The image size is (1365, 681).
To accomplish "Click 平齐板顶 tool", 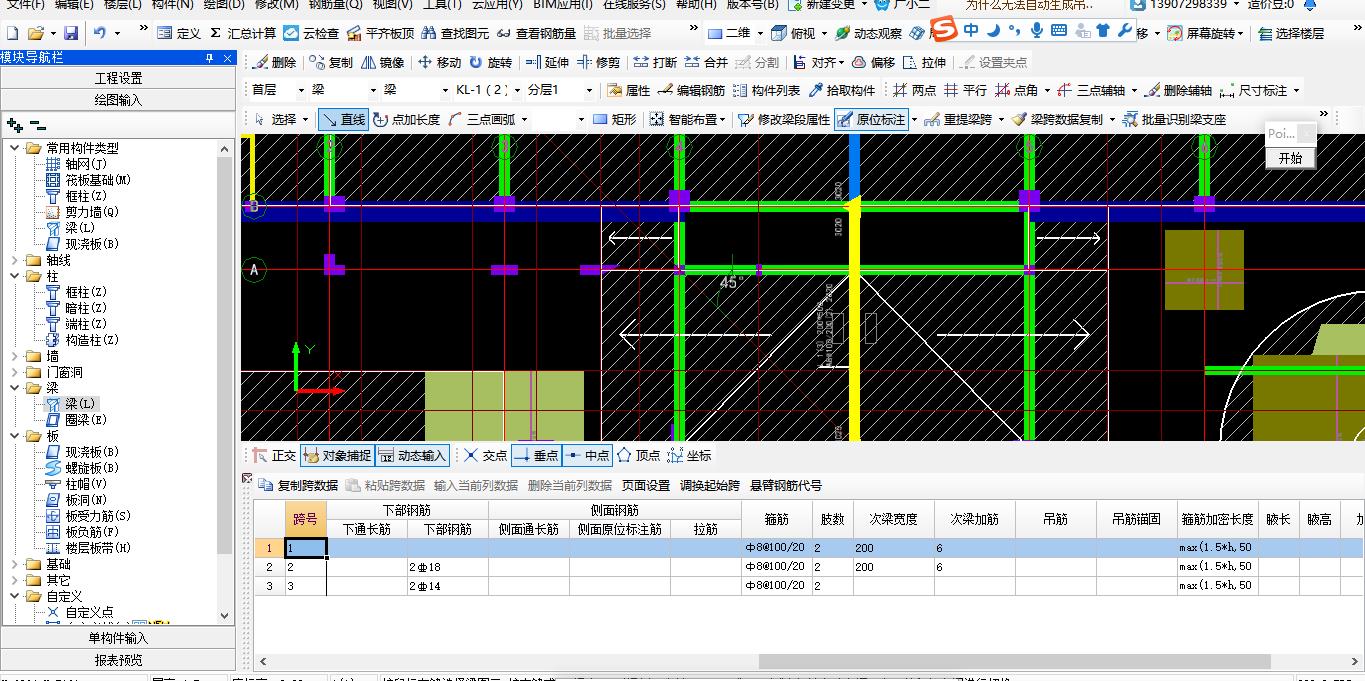I will (x=380, y=33).
